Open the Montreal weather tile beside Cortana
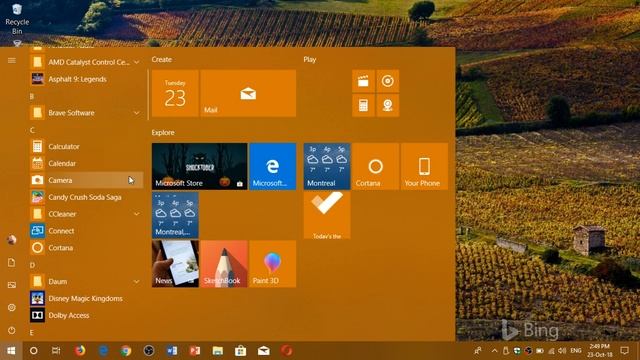Screen dimensions: 640x360 click(x=327, y=166)
